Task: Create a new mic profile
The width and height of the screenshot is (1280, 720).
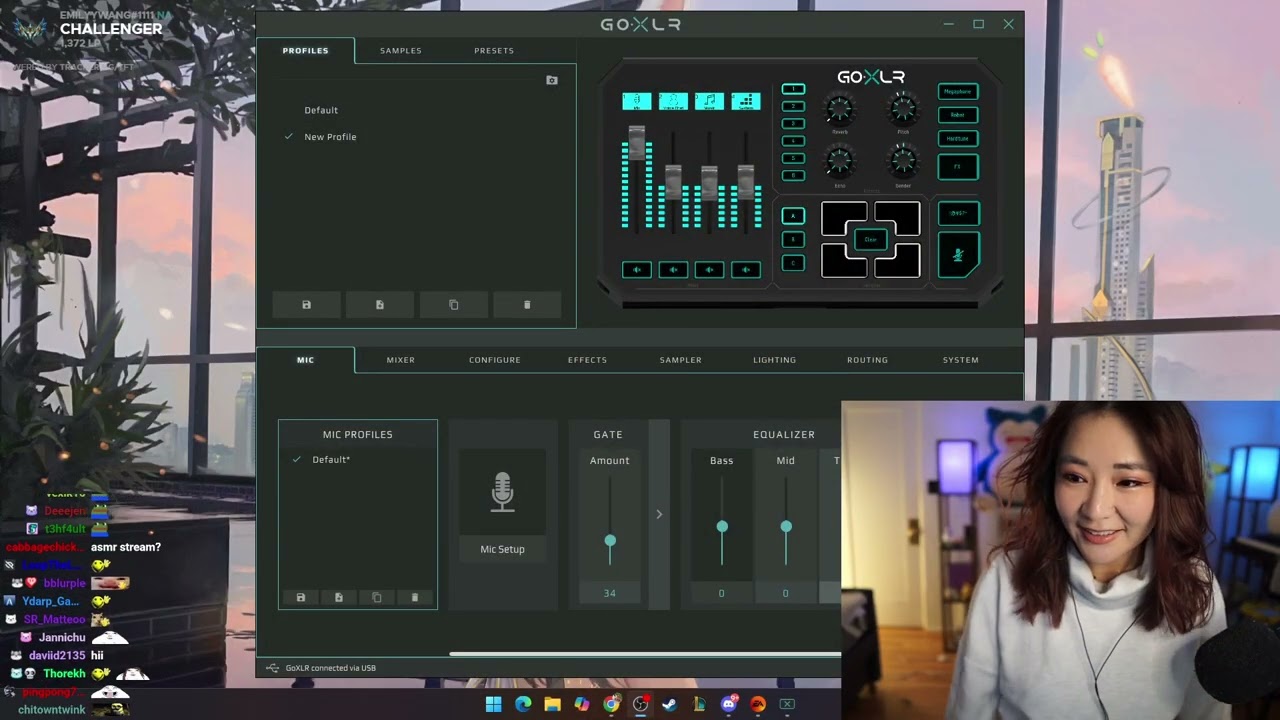Action: 339,598
